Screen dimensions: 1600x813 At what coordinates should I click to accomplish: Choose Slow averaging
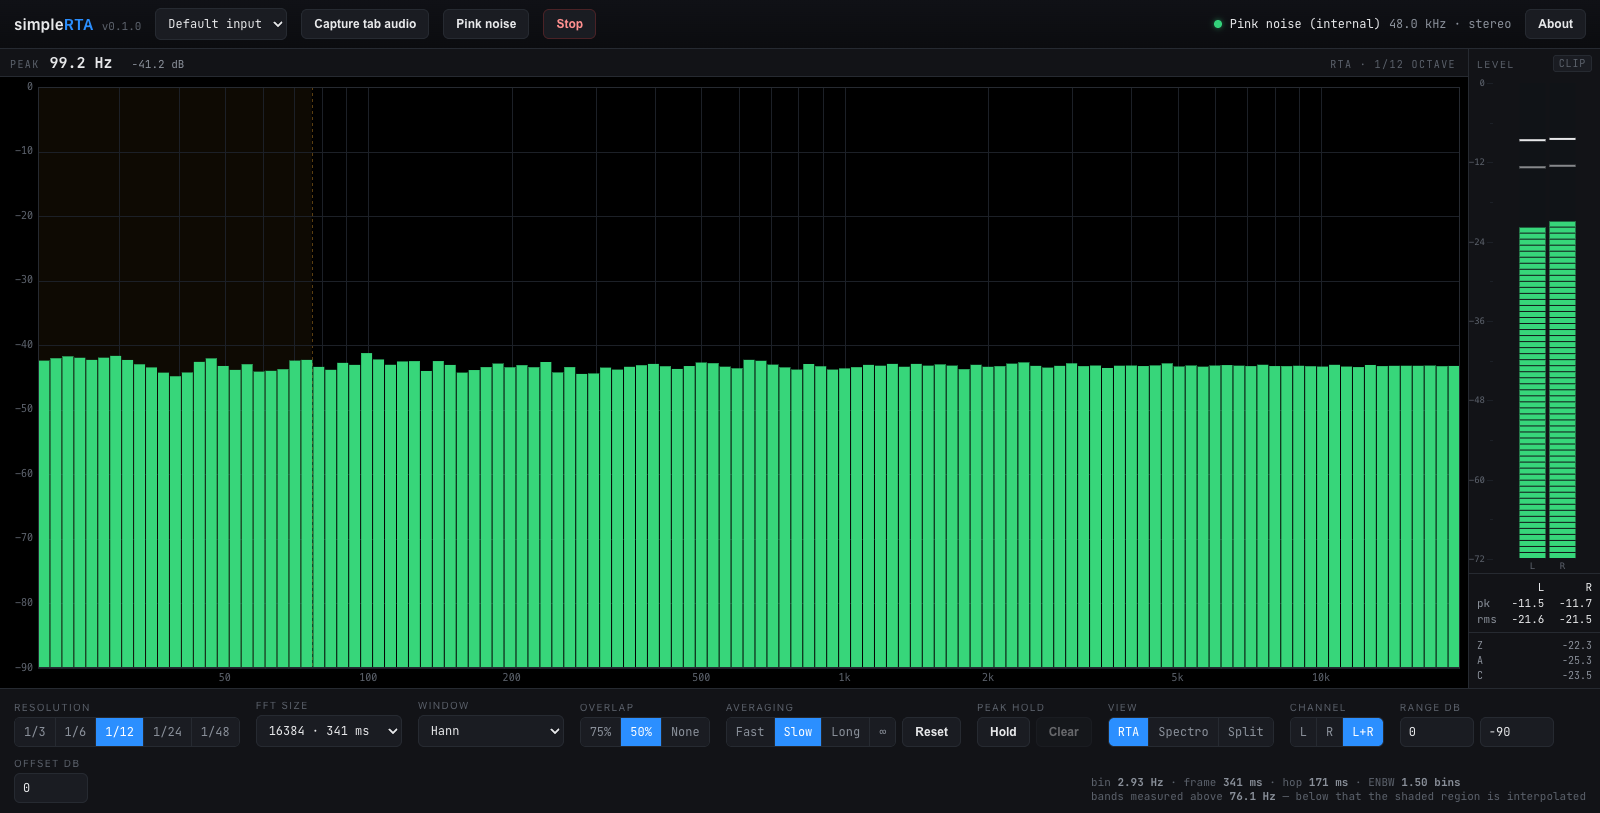point(798,732)
